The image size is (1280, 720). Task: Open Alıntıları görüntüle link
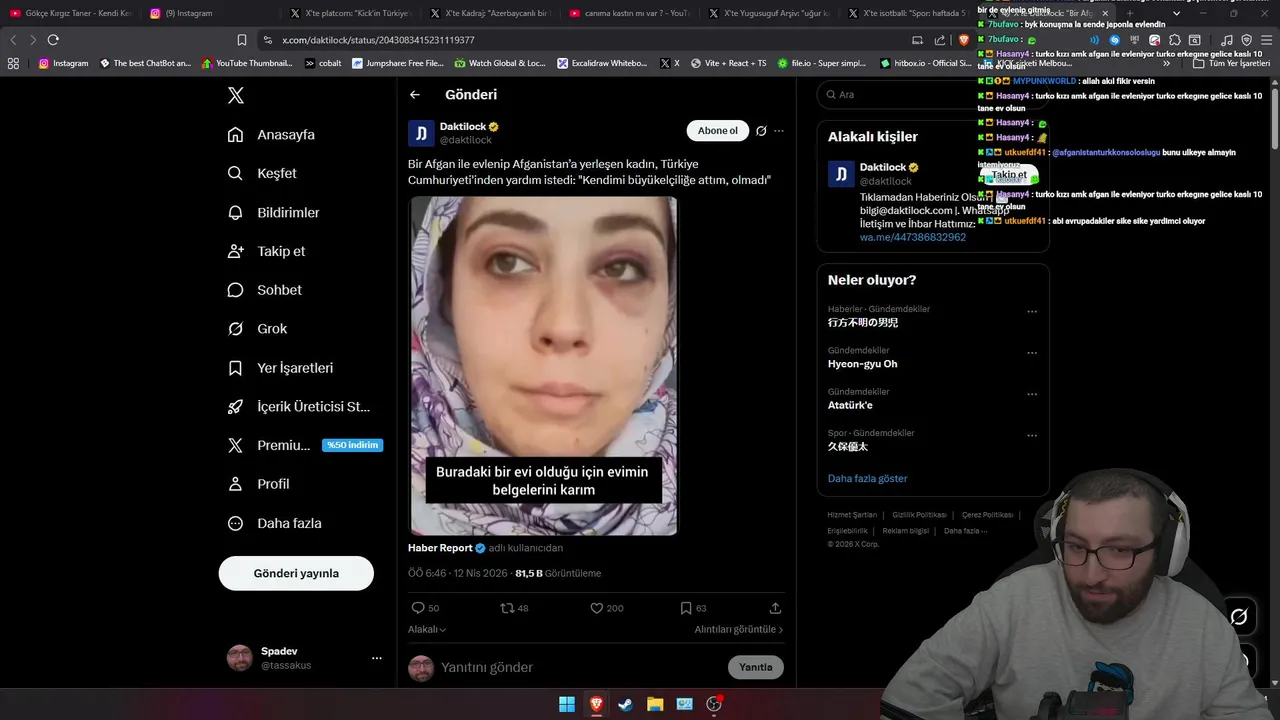pos(739,629)
